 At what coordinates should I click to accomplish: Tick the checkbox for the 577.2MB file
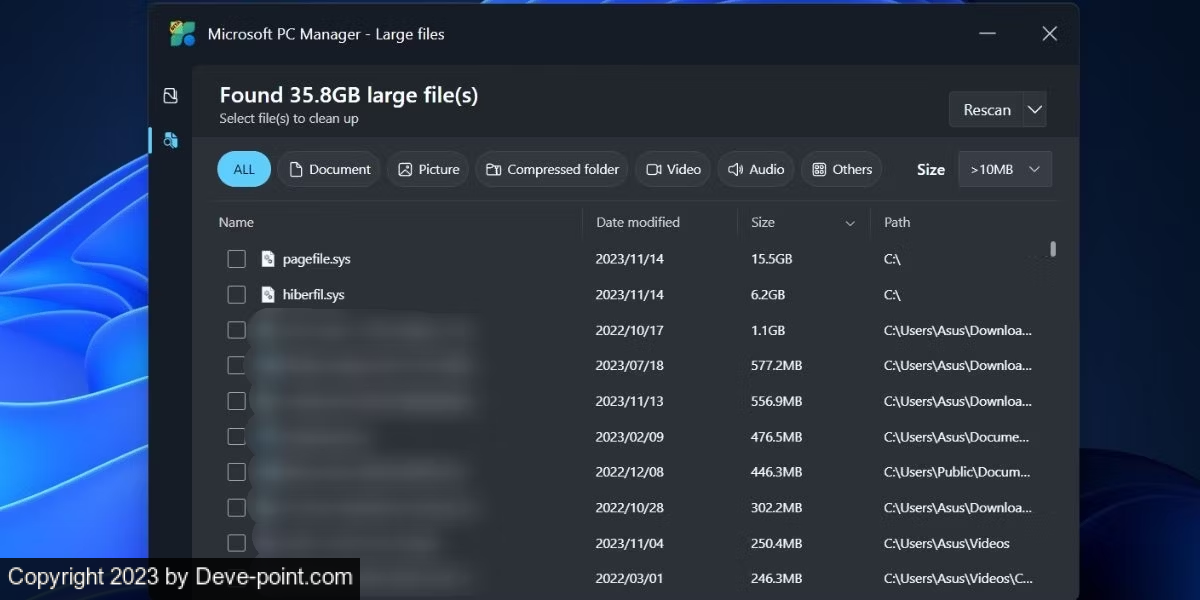pyautogui.click(x=236, y=365)
